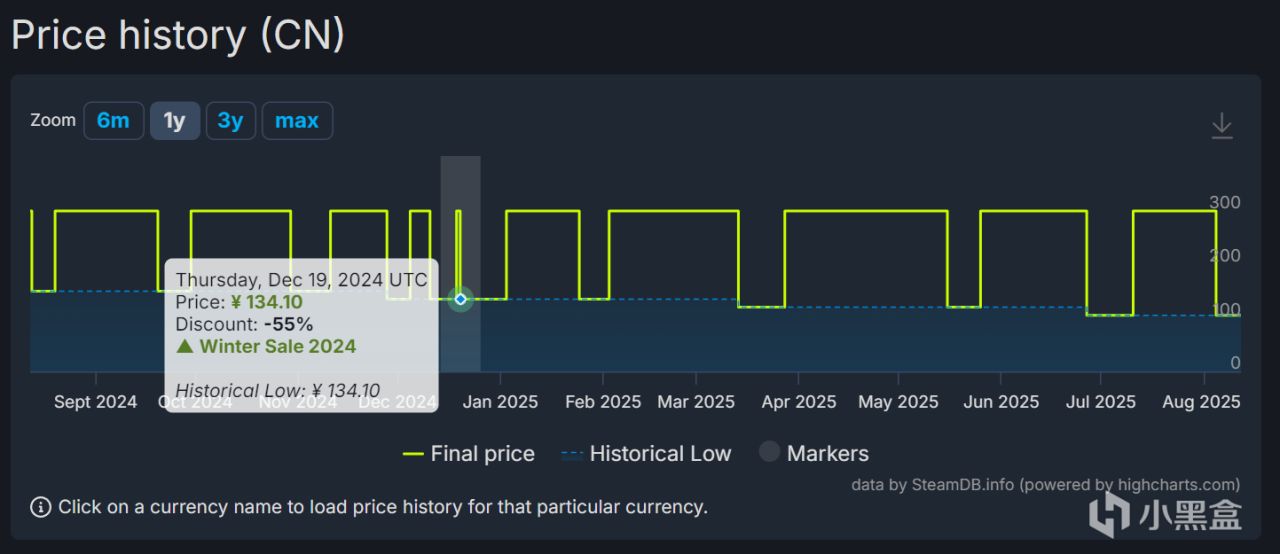The width and height of the screenshot is (1280, 554).
Task: Toggle the Markers legend label
Action: 827,454
